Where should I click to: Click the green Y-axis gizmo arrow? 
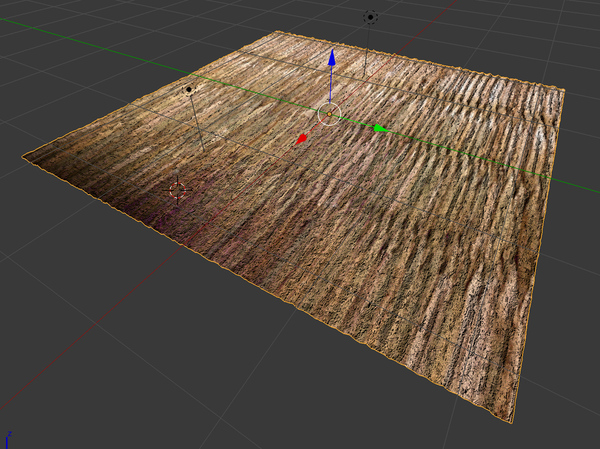click(378, 128)
